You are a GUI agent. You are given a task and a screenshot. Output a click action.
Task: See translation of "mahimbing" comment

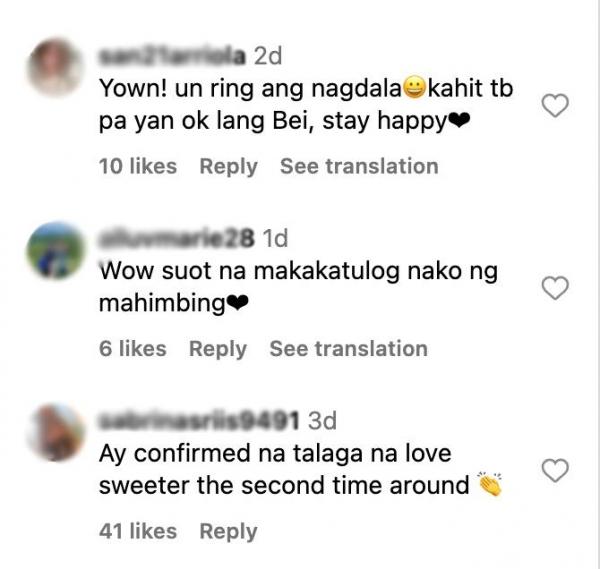point(348,349)
